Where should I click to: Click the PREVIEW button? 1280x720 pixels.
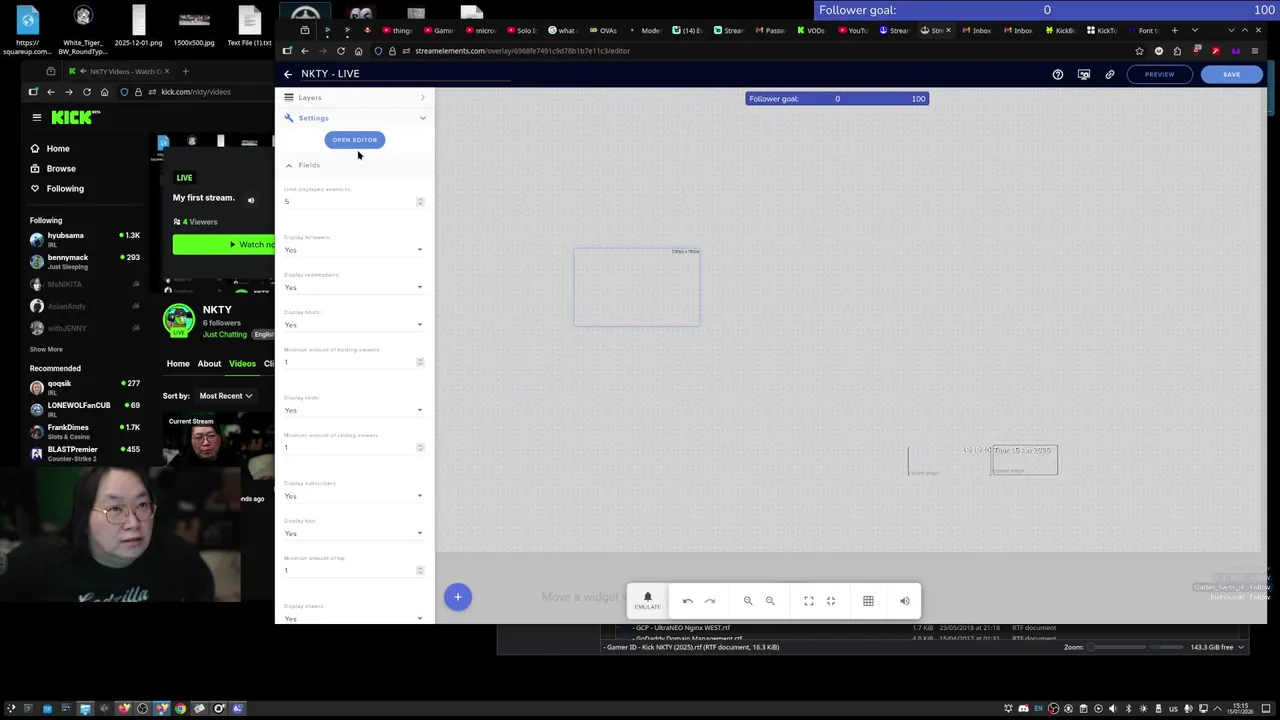tap(1160, 74)
